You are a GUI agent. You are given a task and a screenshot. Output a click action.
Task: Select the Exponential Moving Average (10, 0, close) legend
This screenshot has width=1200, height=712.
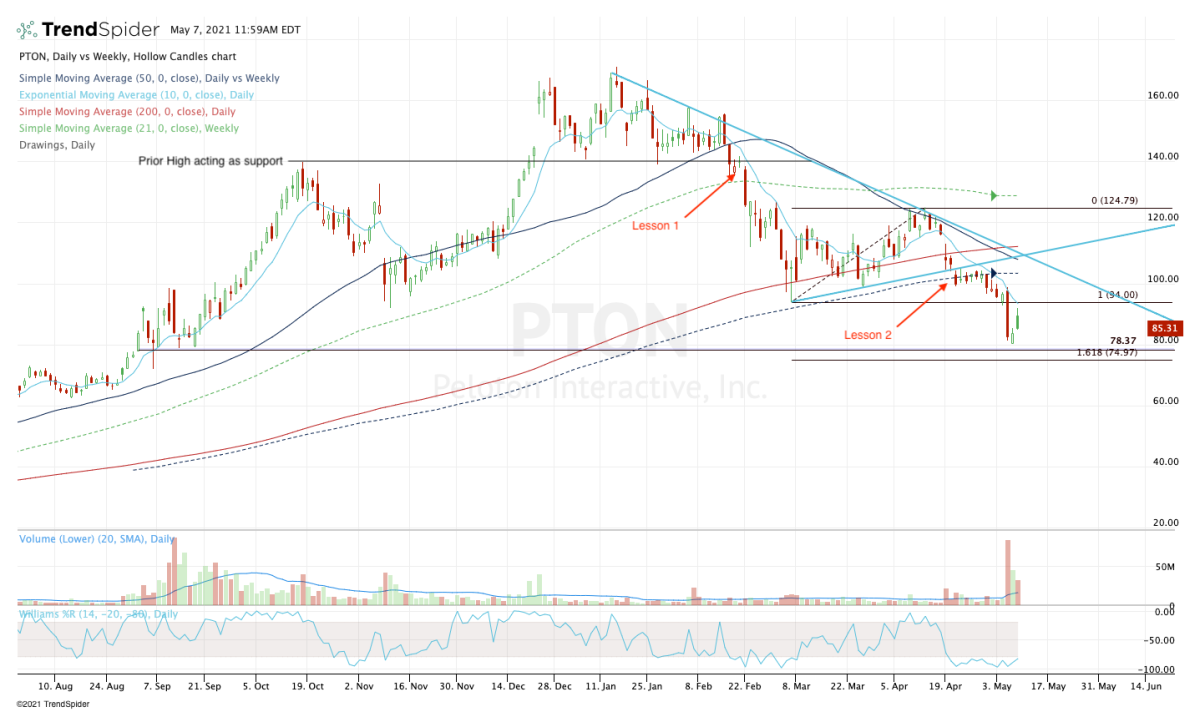pyautogui.click(x=136, y=95)
